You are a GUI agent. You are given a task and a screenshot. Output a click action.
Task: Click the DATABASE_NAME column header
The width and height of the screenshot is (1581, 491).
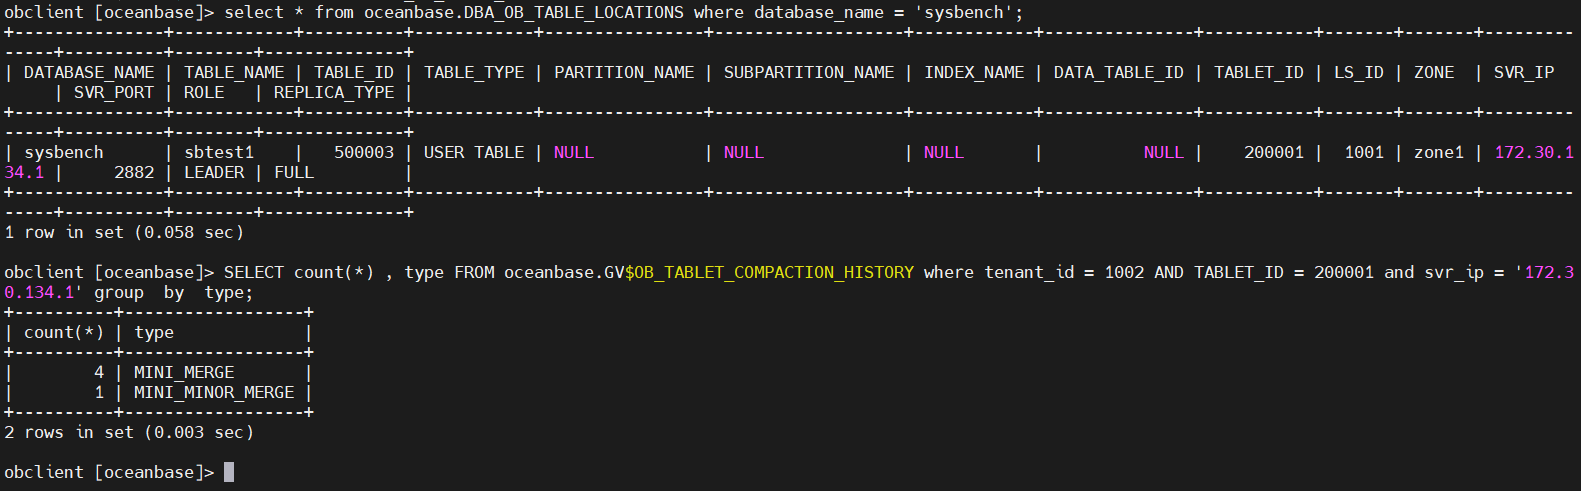point(89,72)
